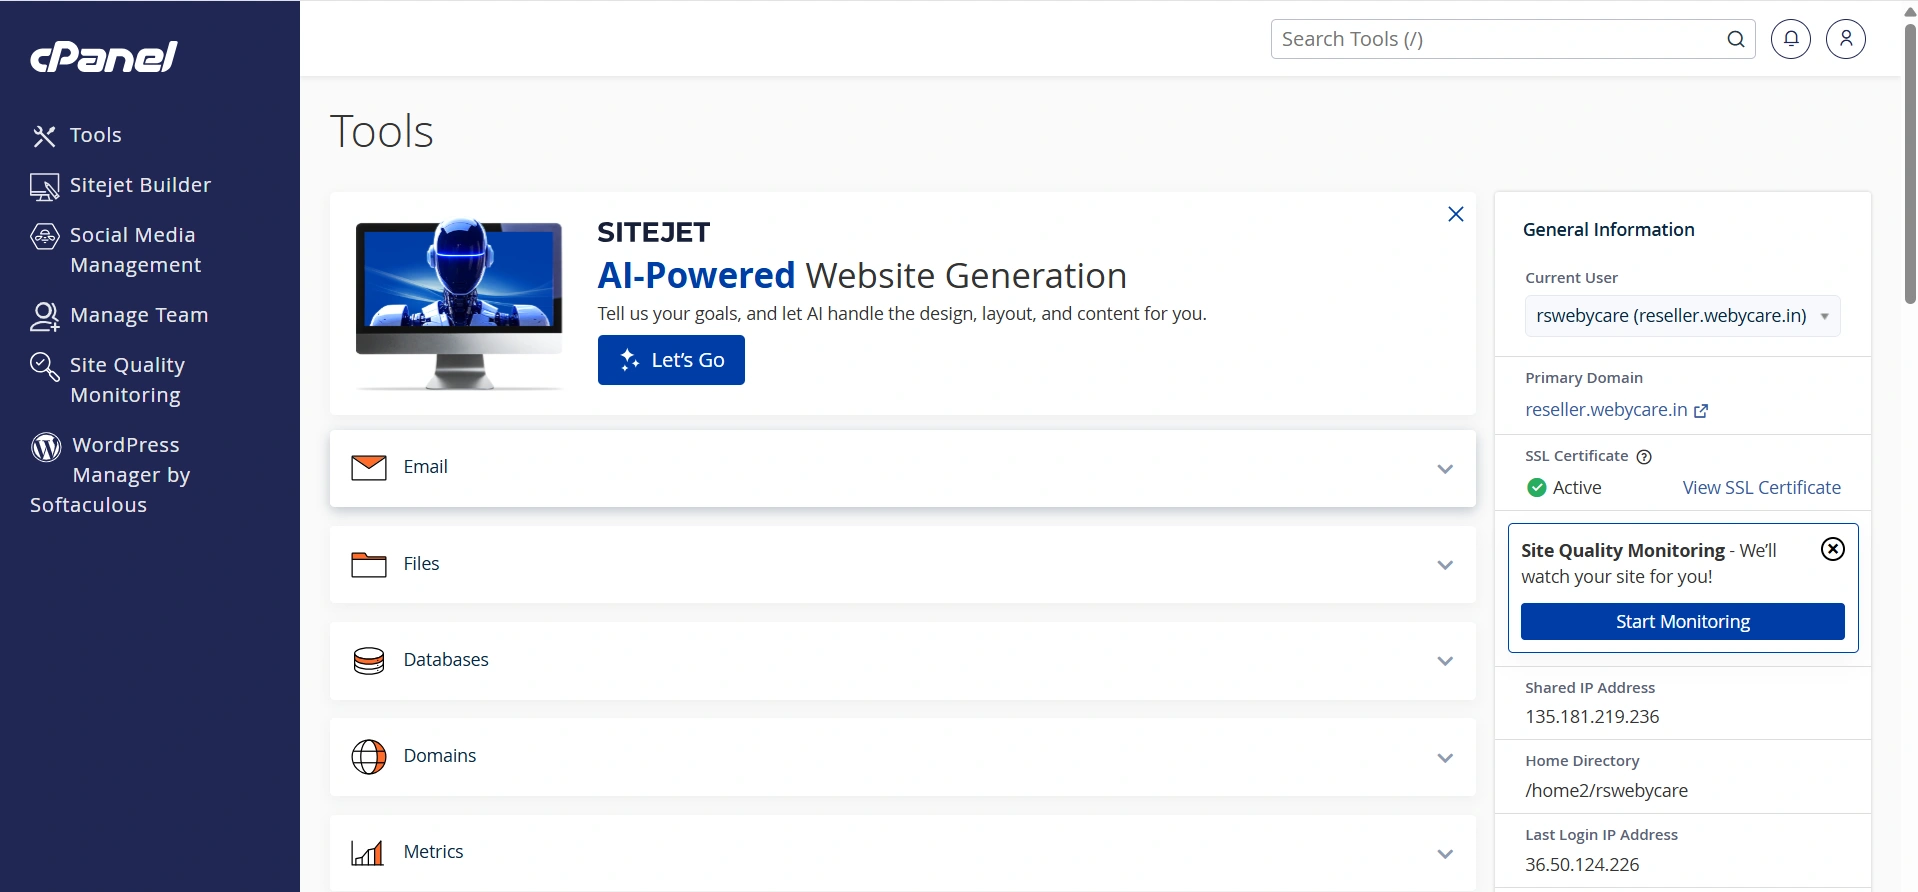This screenshot has height=892, width=1918.
Task: Click the Sitejet Builder monitor icon
Action: (x=44, y=187)
